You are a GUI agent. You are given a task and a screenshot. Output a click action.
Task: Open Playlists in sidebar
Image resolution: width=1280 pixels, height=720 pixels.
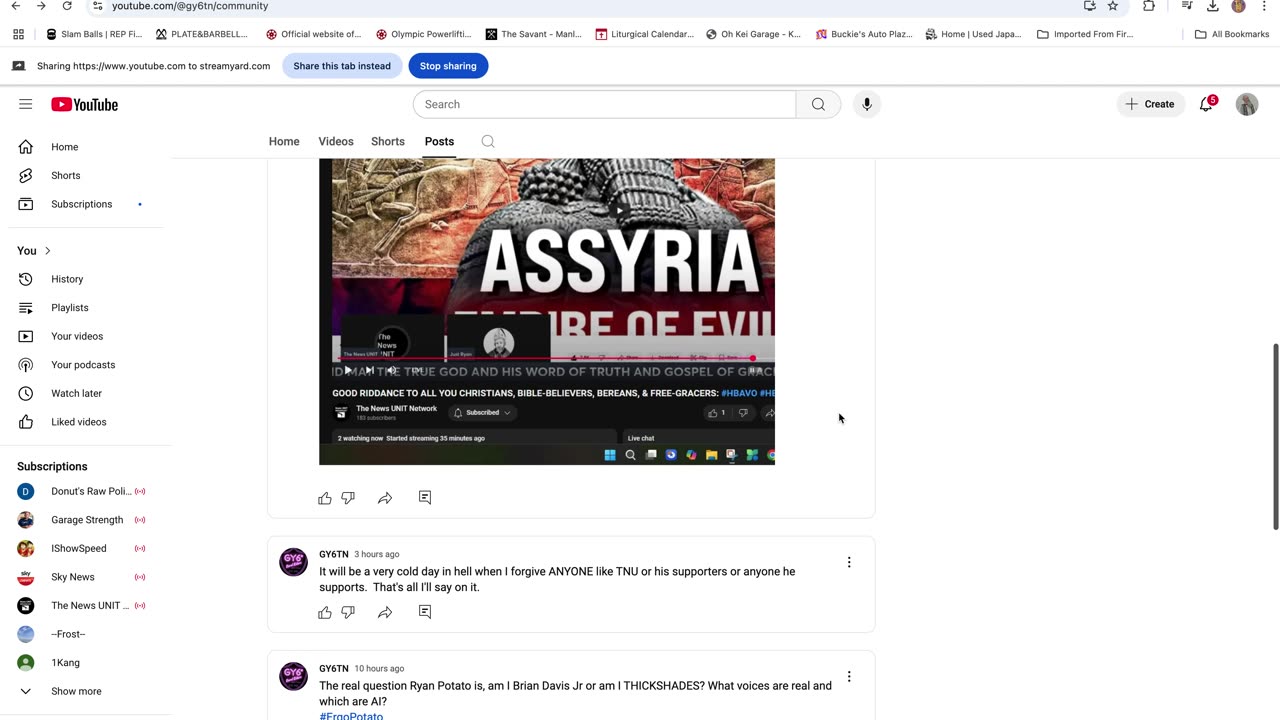click(86, 308)
